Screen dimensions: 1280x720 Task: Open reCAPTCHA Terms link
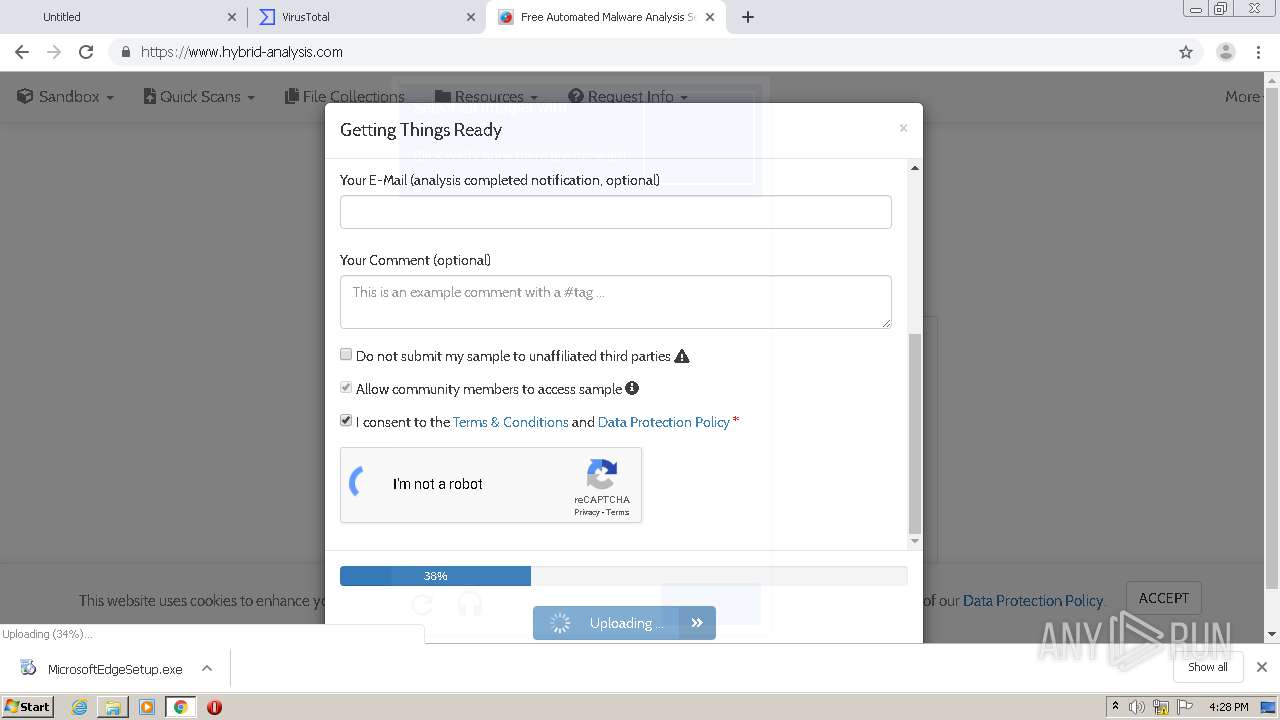[618, 512]
